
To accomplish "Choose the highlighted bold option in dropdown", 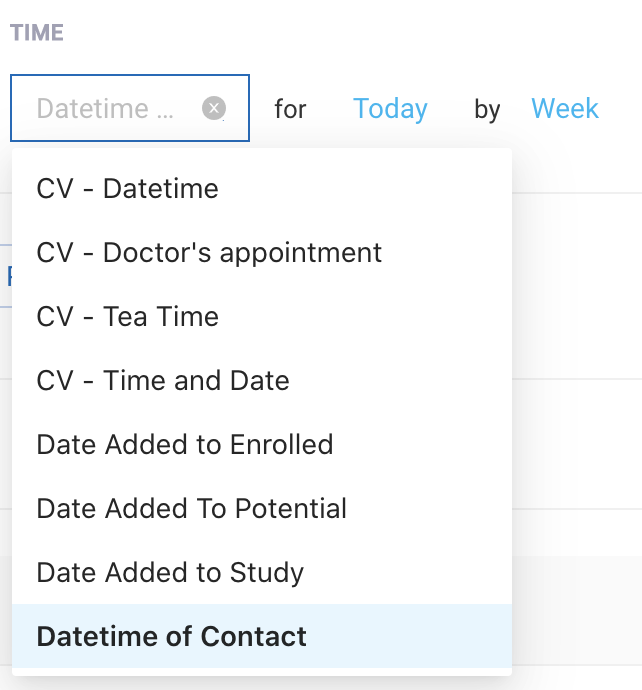I will [x=171, y=636].
